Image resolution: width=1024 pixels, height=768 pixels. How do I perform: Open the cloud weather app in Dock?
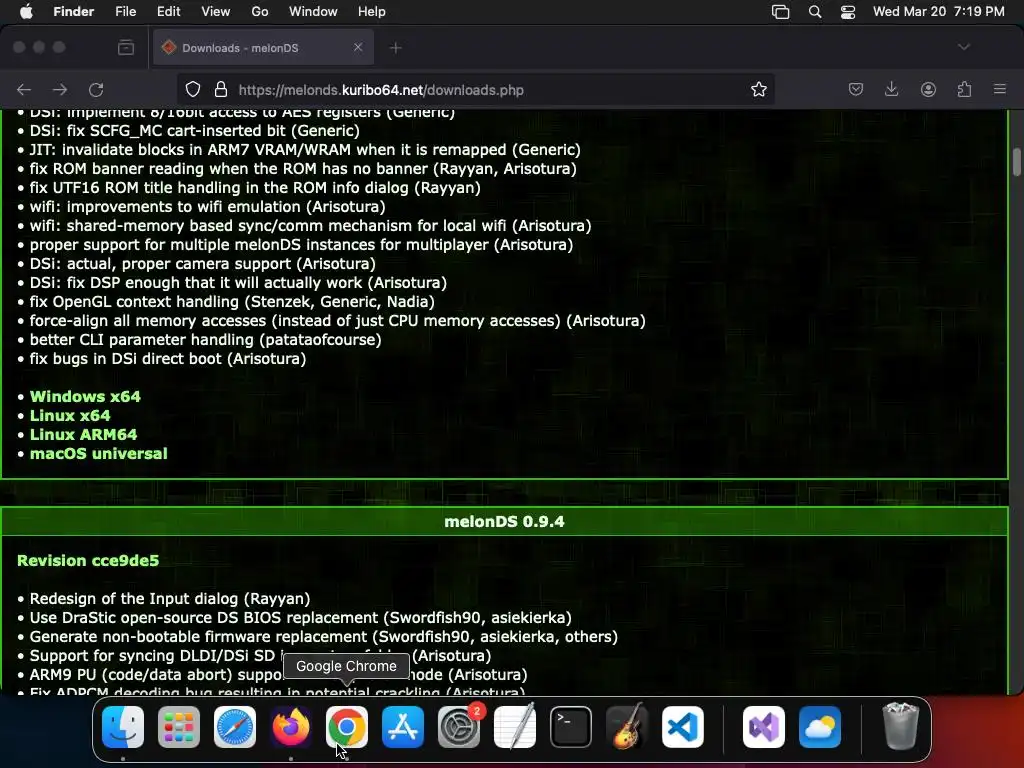[820, 727]
